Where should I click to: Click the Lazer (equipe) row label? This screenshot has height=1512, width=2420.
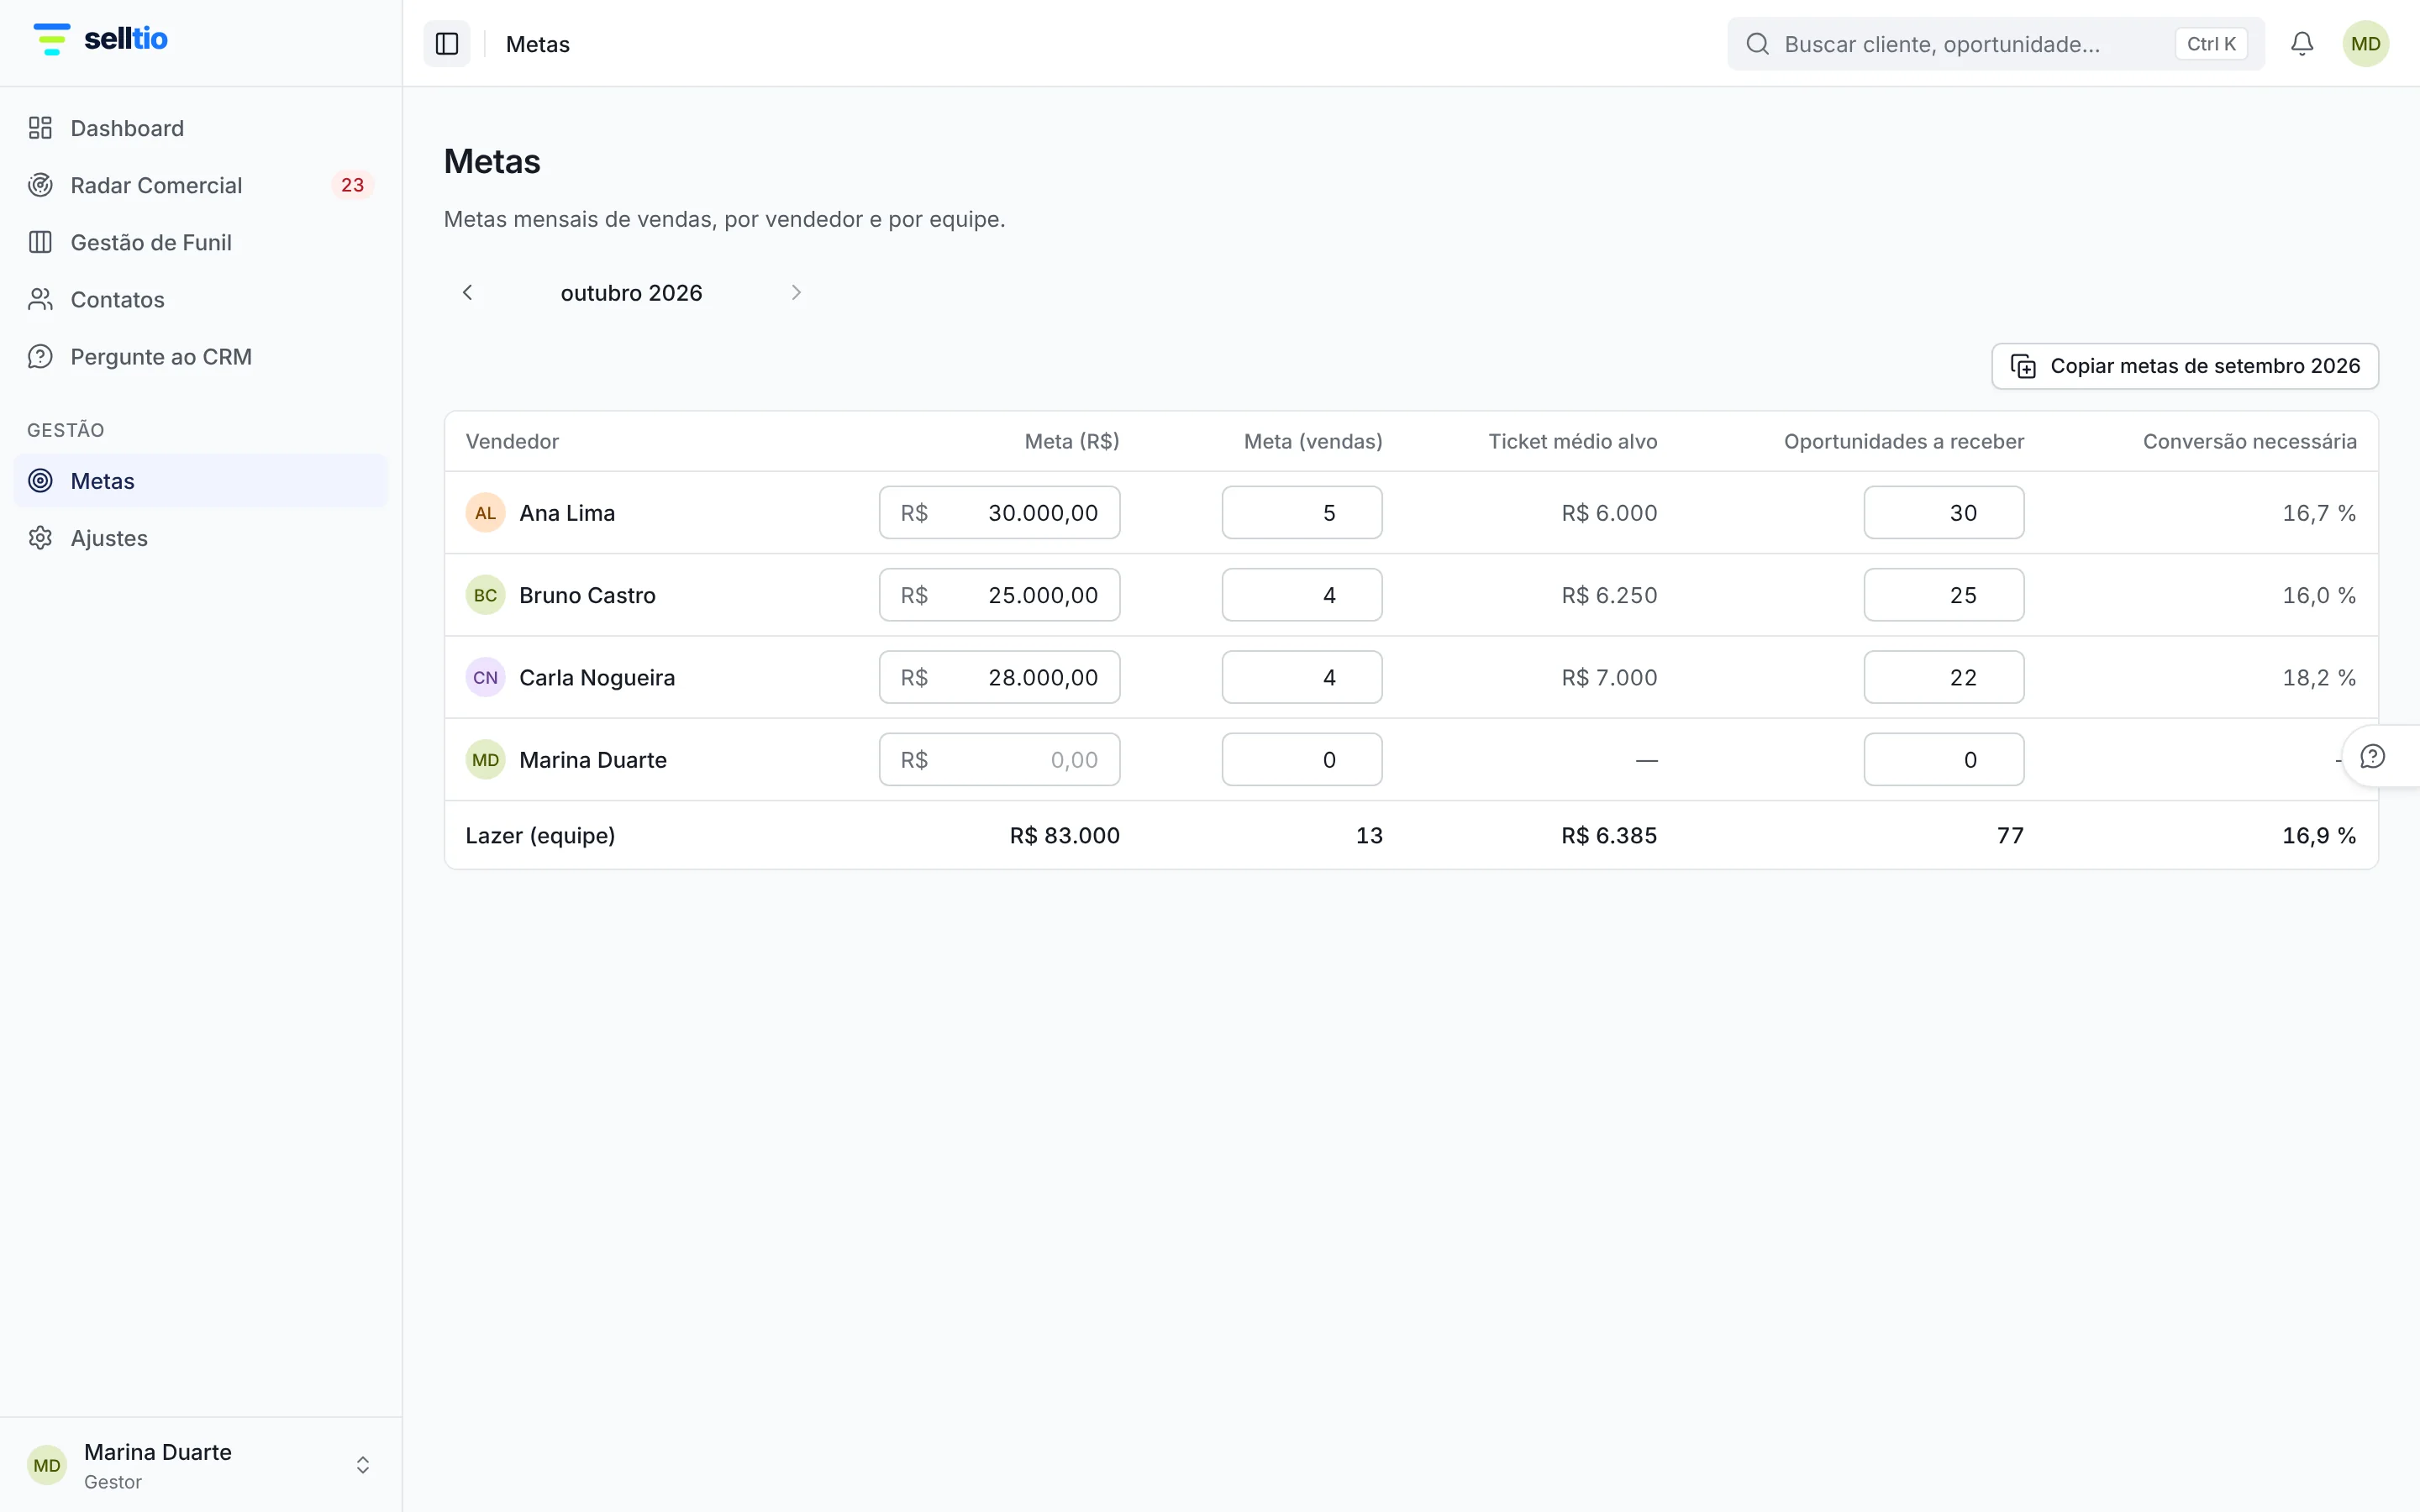[x=540, y=836]
